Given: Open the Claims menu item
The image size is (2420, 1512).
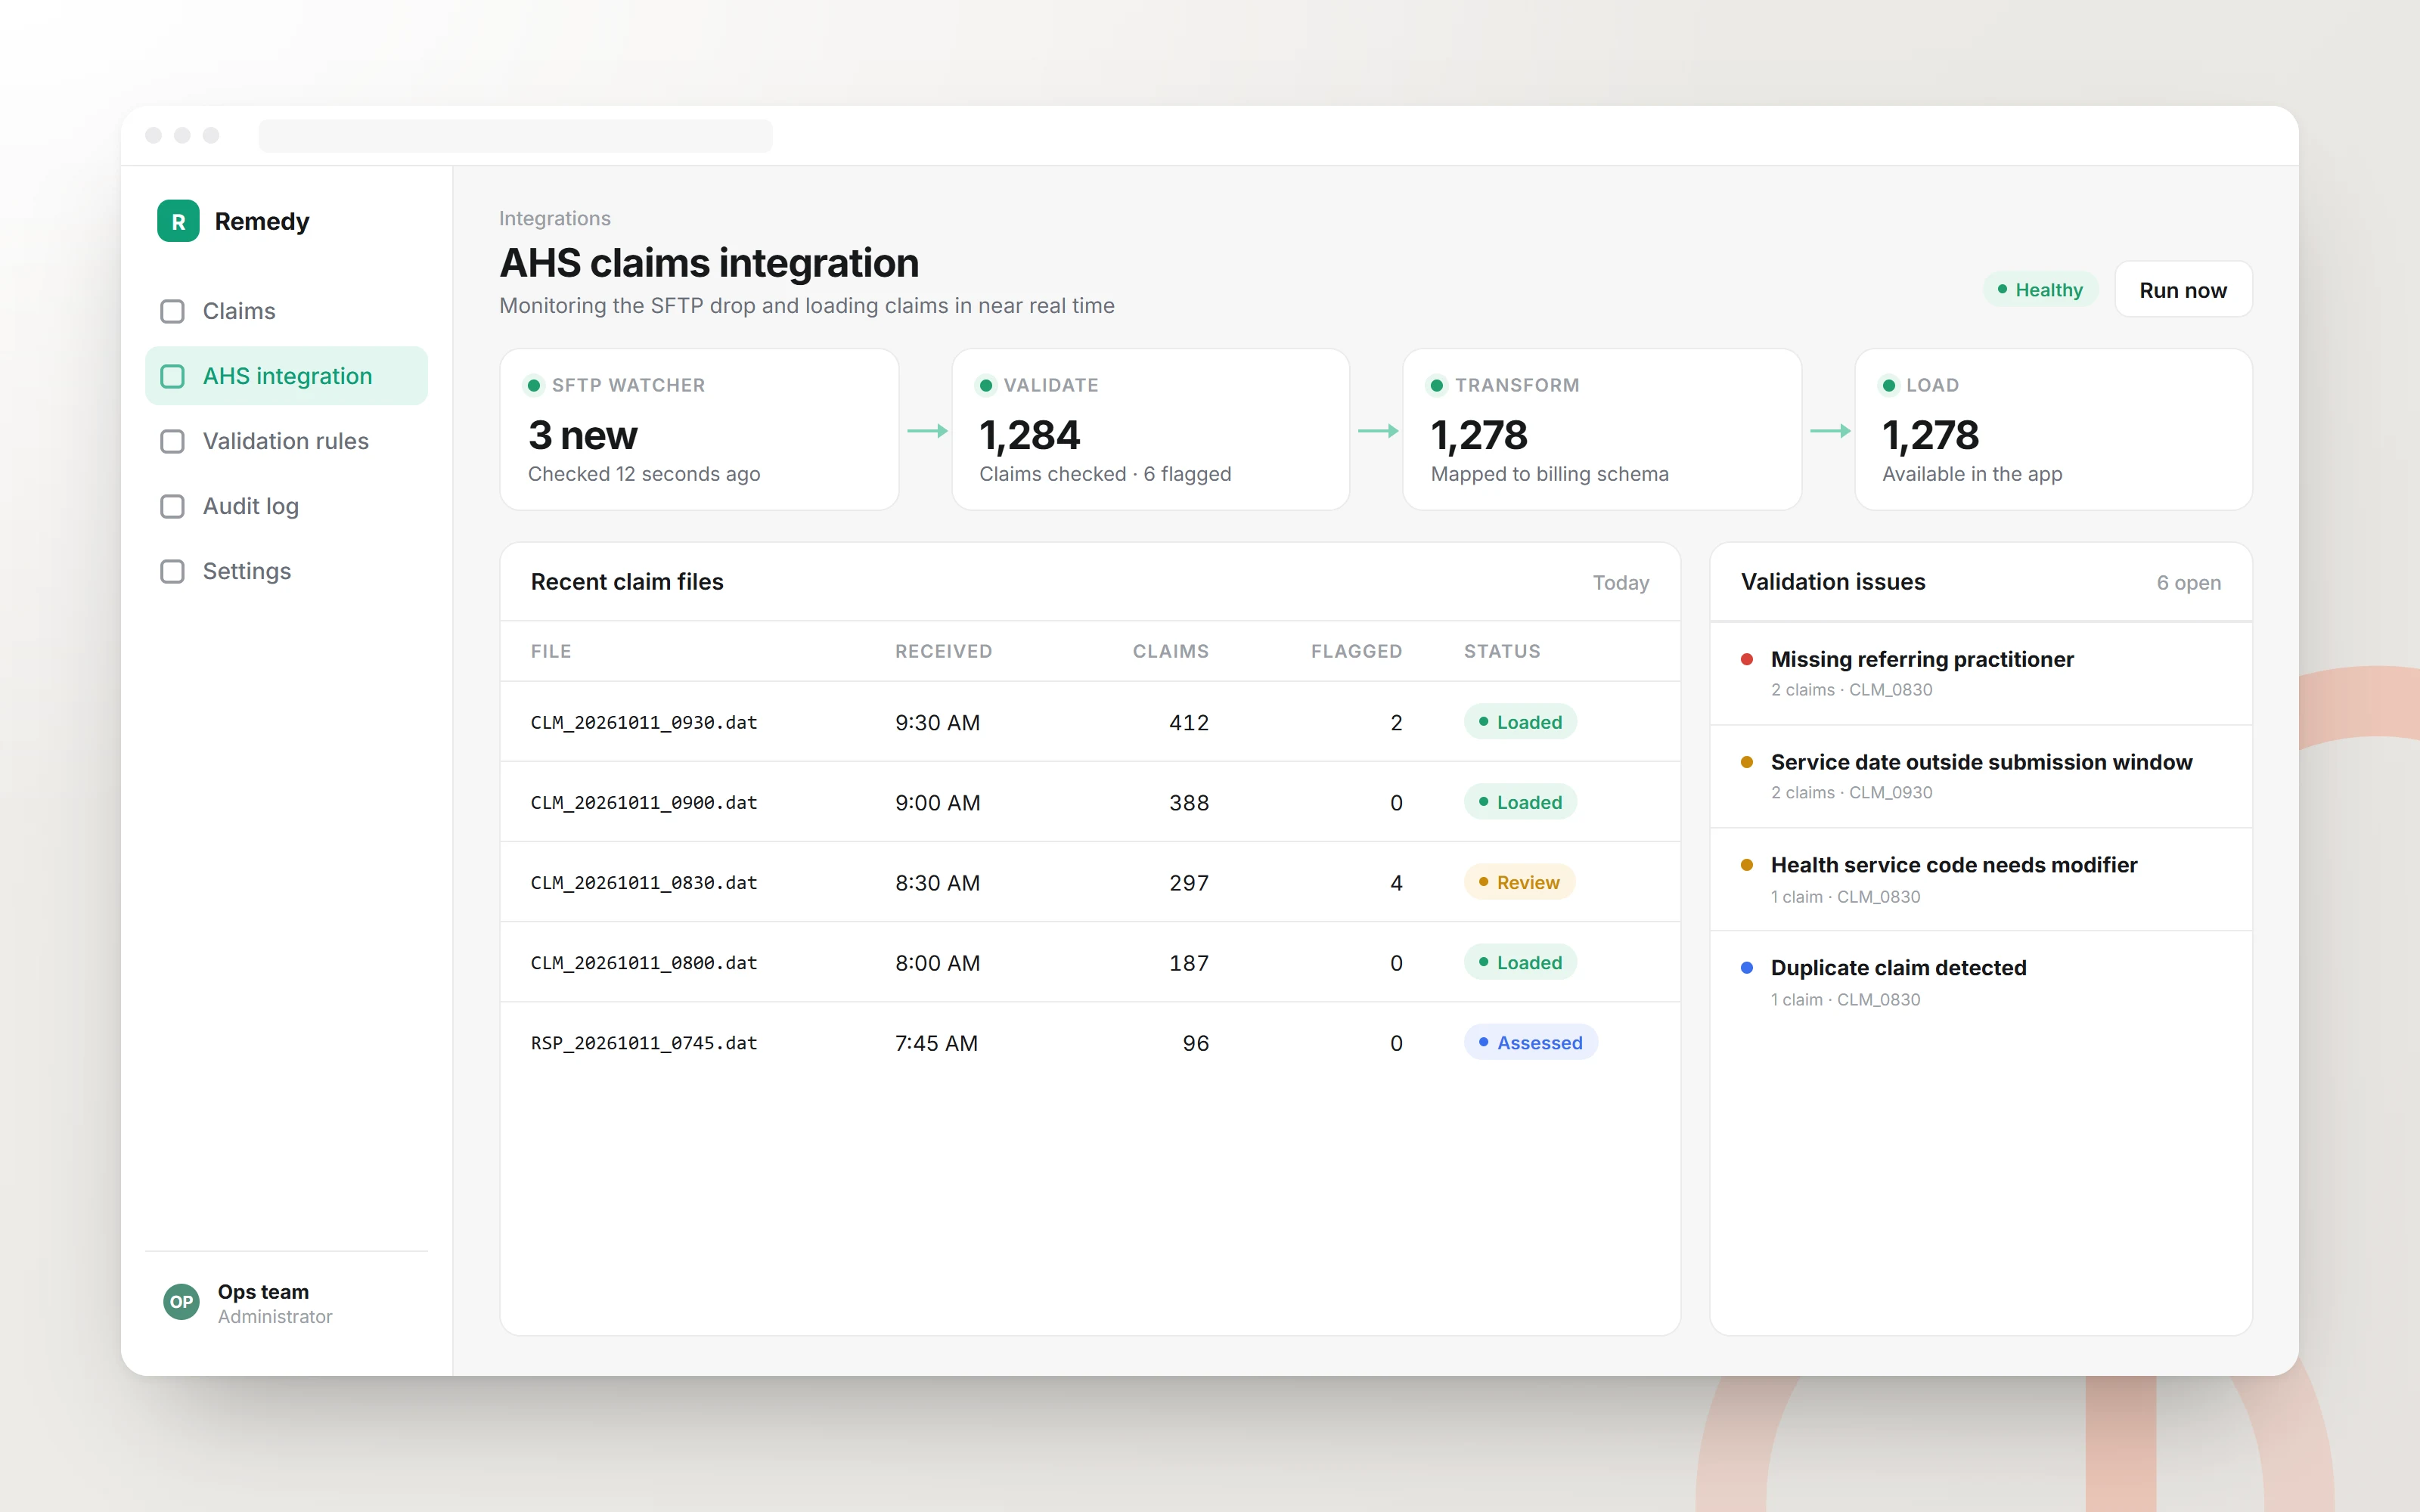Looking at the screenshot, I should tap(286, 311).
